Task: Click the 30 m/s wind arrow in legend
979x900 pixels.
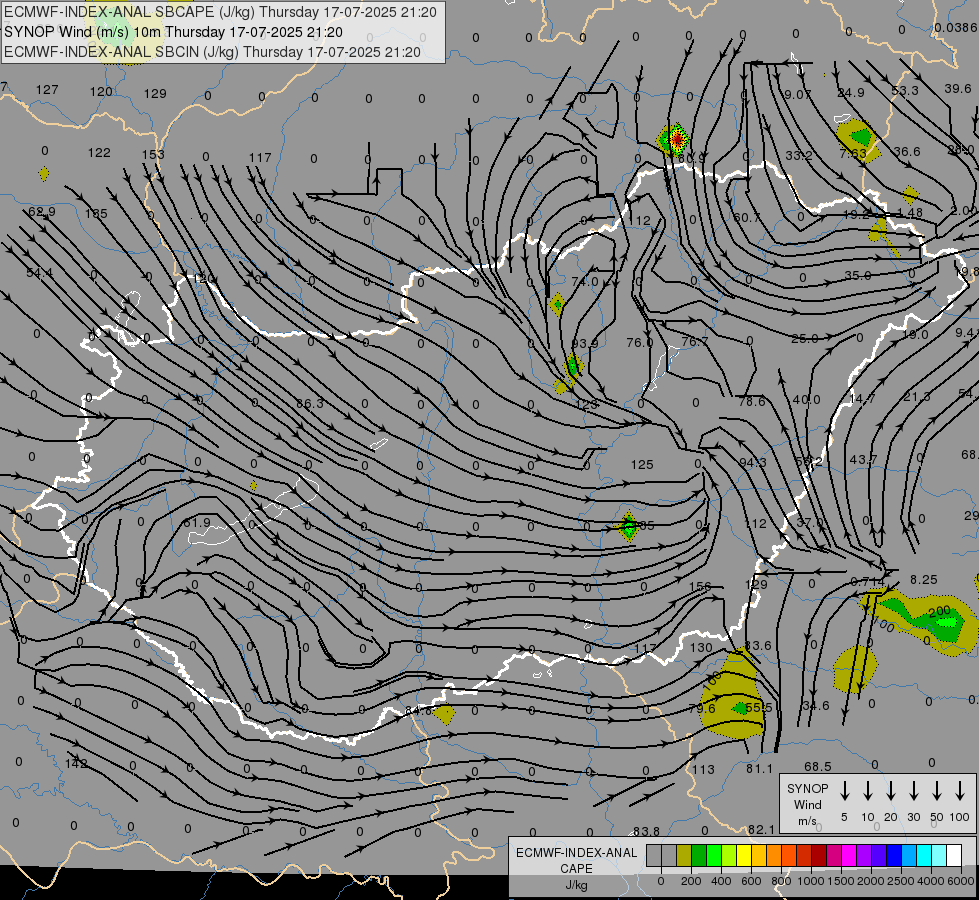Action: [914, 790]
